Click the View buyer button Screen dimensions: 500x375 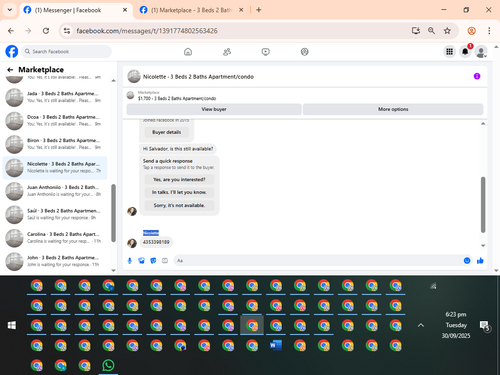point(214,109)
